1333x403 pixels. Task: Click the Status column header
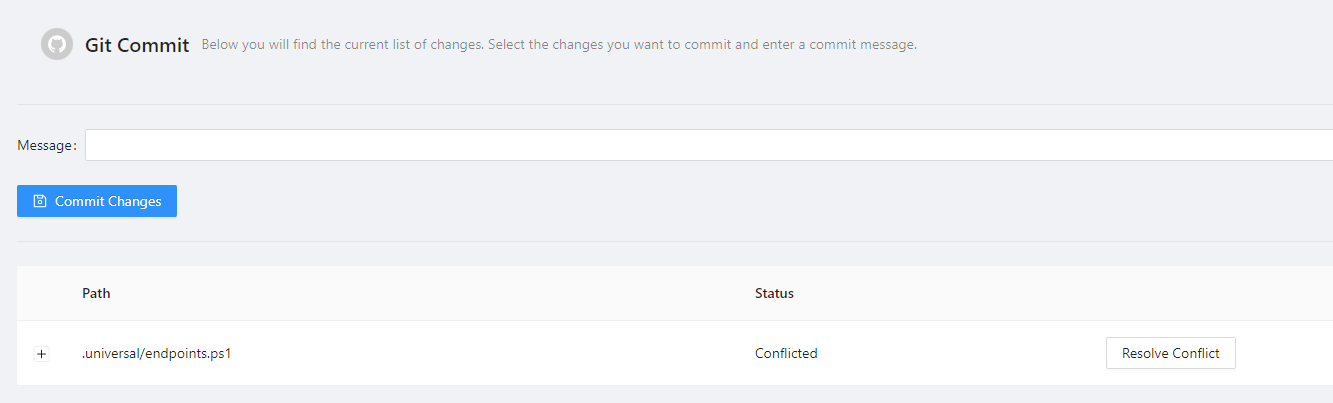tap(774, 293)
